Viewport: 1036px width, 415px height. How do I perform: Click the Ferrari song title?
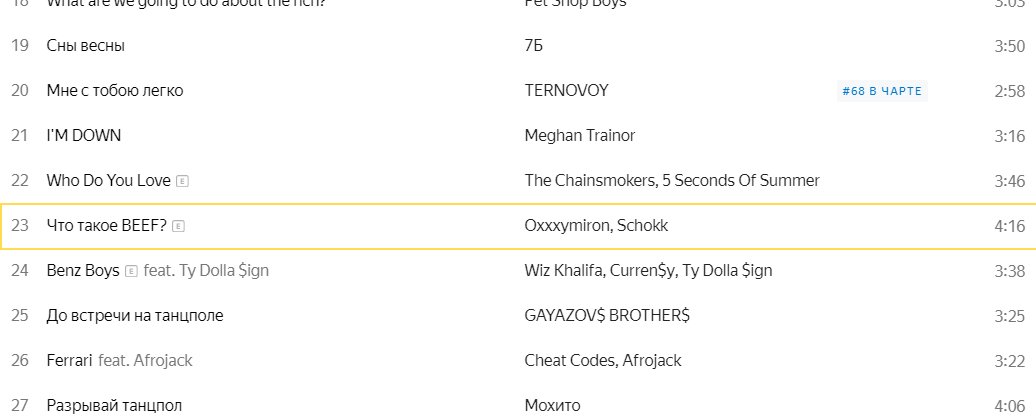tap(70, 361)
